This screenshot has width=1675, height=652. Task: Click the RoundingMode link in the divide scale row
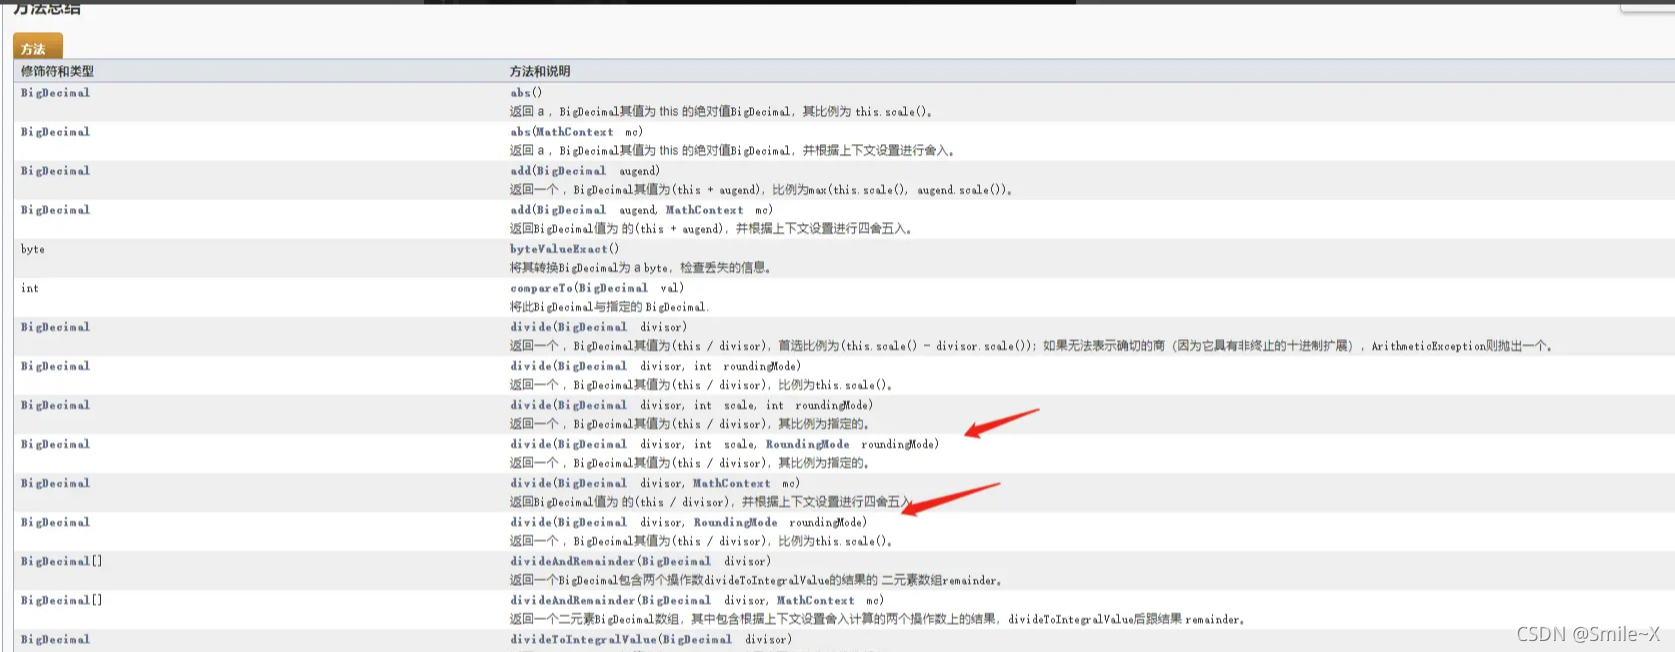[808, 443]
